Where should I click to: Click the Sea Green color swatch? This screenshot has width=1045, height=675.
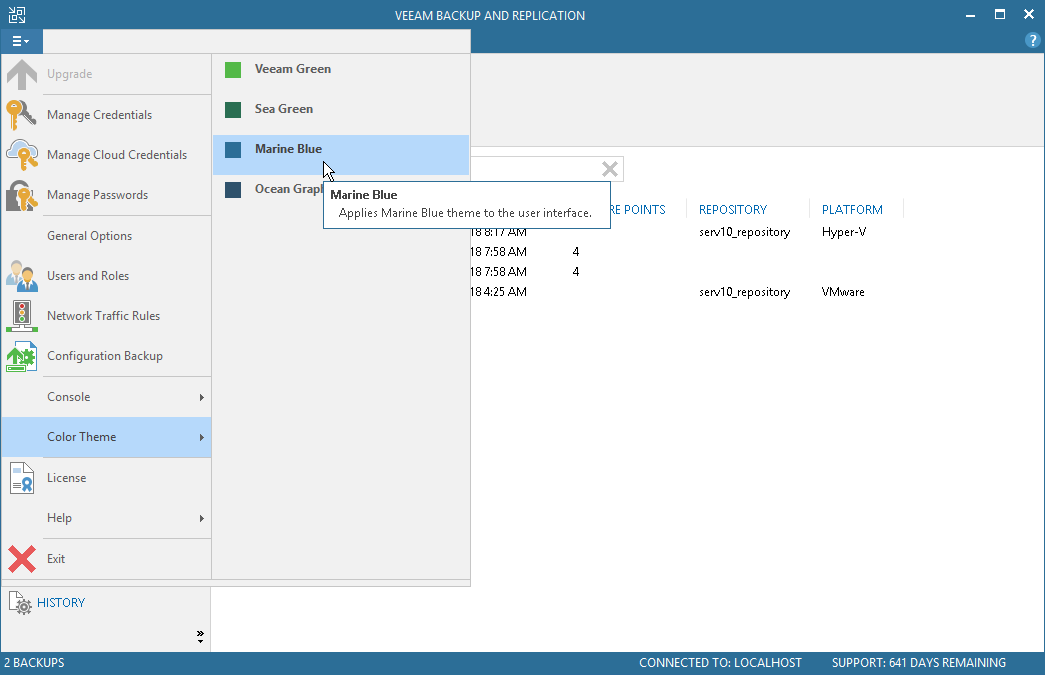(x=233, y=109)
